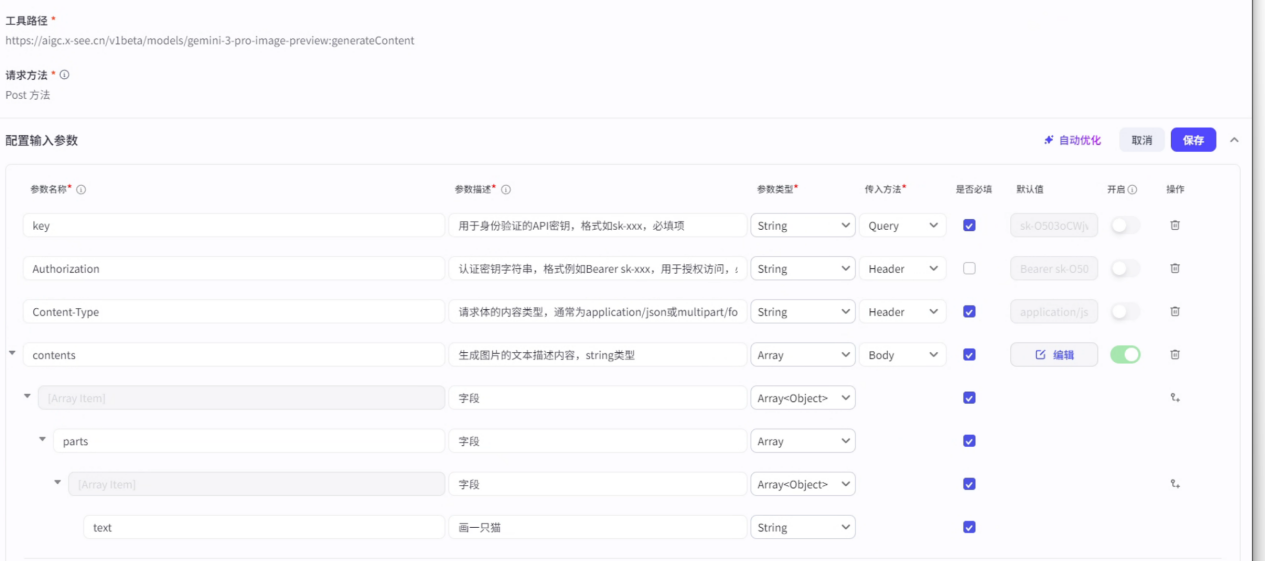Toggle required checkbox for Content-Type
This screenshot has width=1265, height=561.
tap(969, 311)
